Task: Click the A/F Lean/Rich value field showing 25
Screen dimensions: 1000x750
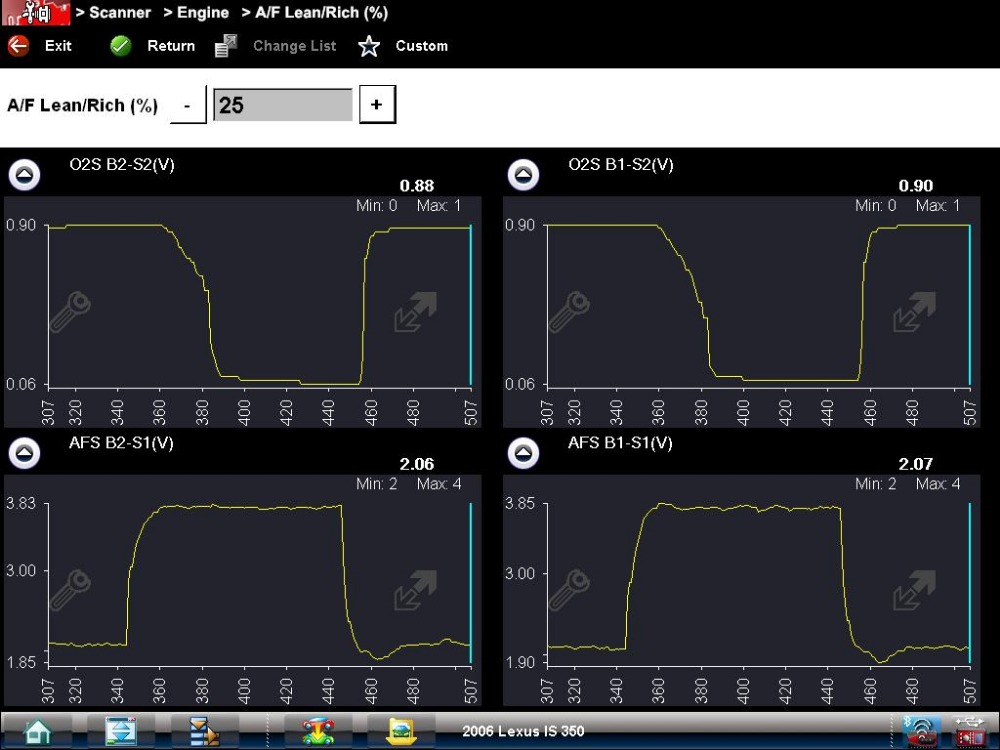Action: point(283,105)
